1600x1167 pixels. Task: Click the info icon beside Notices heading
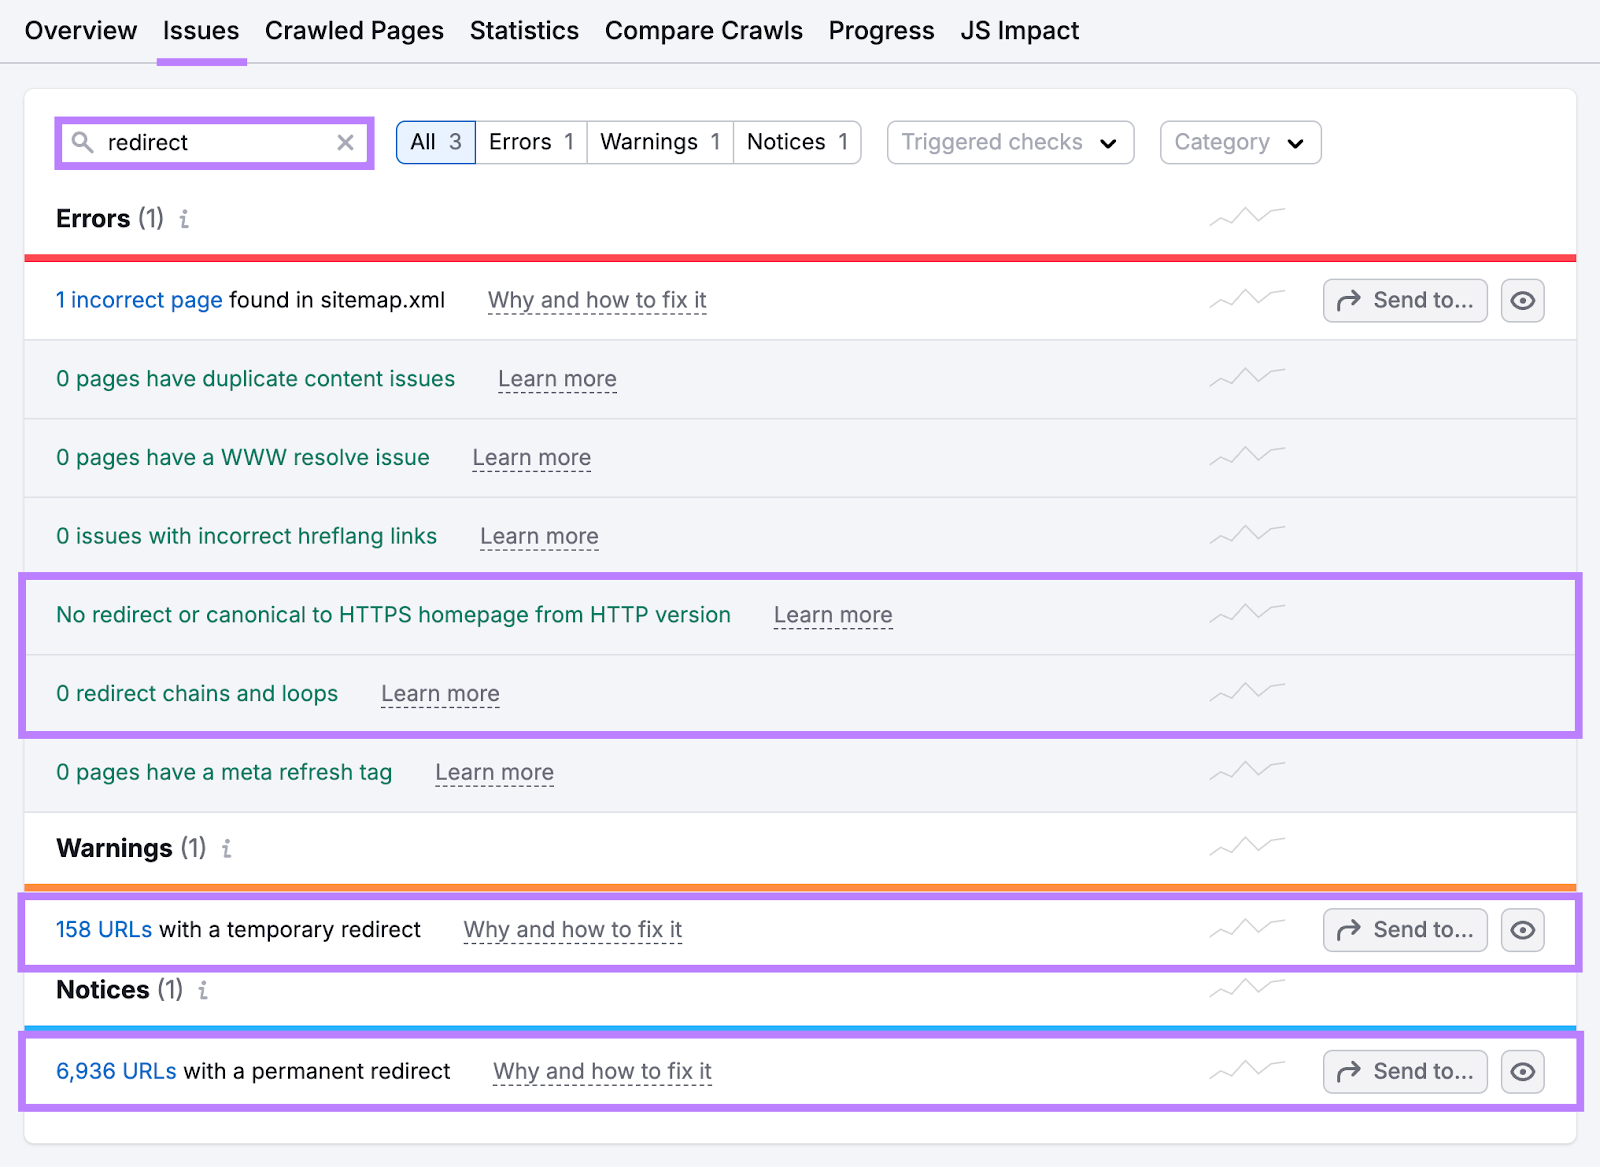tap(204, 990)
